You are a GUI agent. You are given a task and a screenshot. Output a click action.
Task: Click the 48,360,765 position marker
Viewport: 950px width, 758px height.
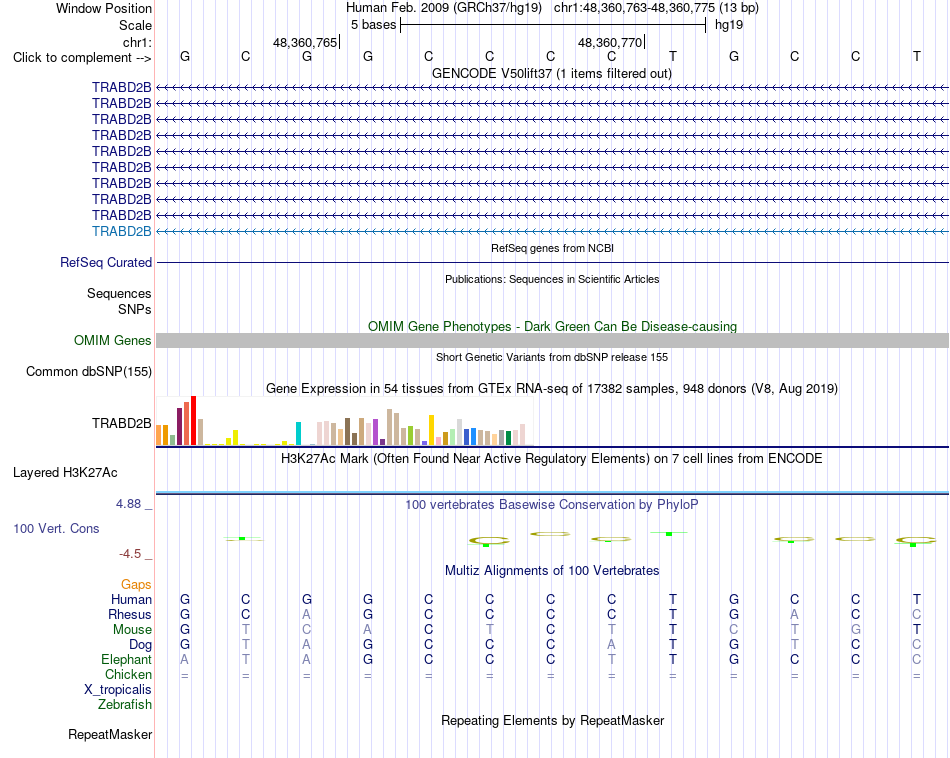[x=305, y=42]
